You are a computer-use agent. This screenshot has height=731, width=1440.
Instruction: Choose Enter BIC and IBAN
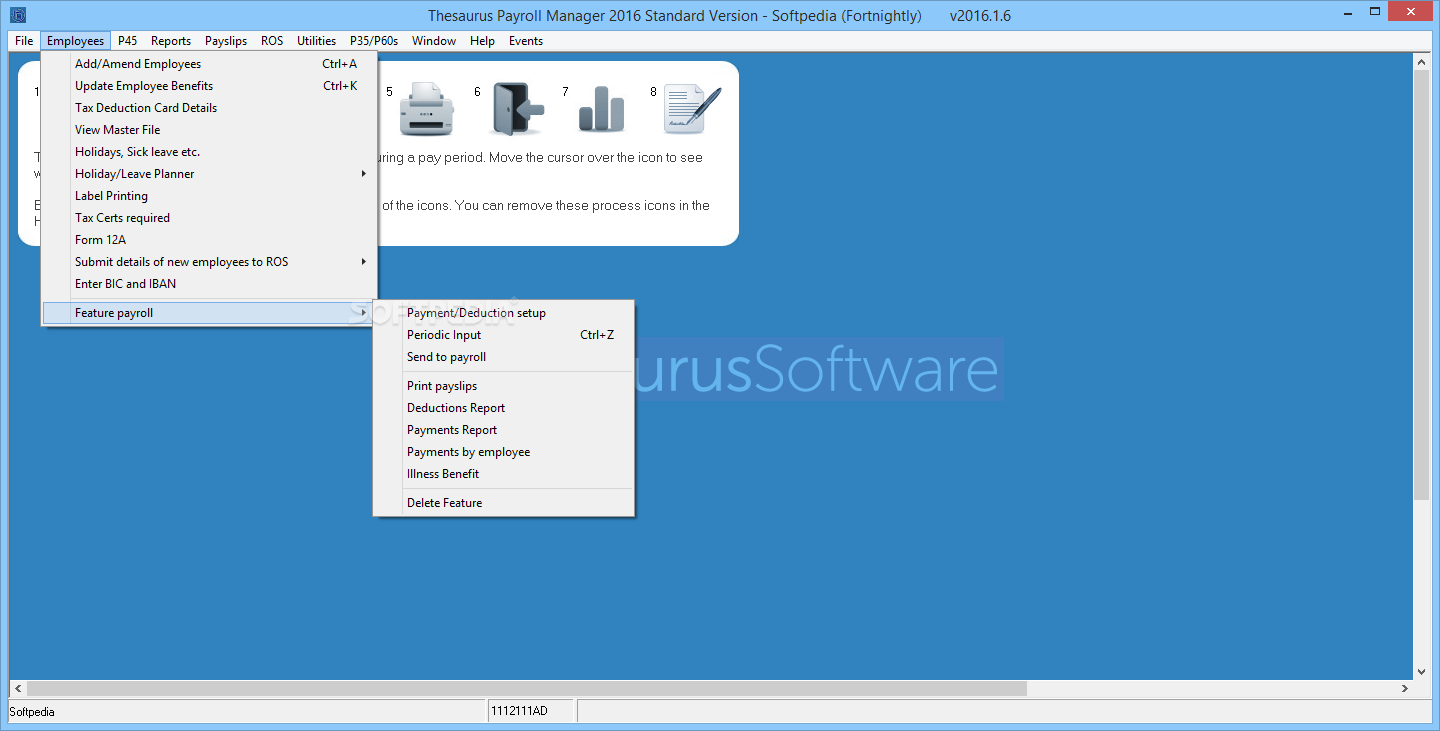209,284
